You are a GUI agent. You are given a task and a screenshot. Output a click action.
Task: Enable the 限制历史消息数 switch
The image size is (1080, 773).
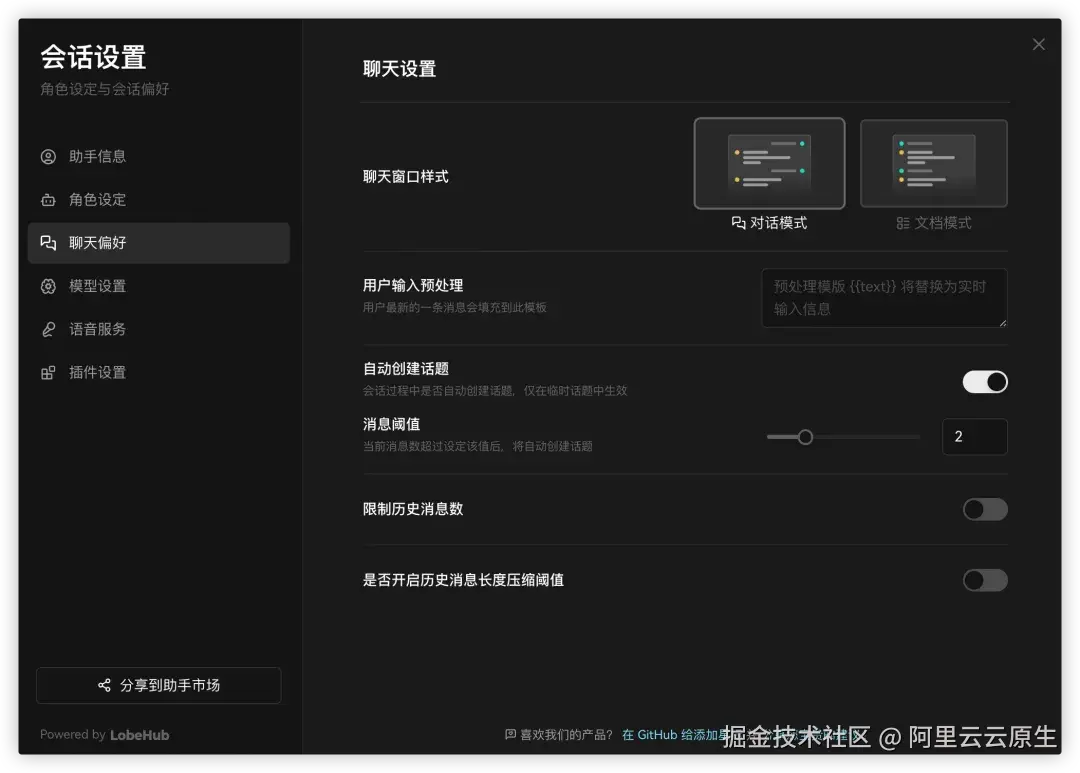click(x=985, y=509)
